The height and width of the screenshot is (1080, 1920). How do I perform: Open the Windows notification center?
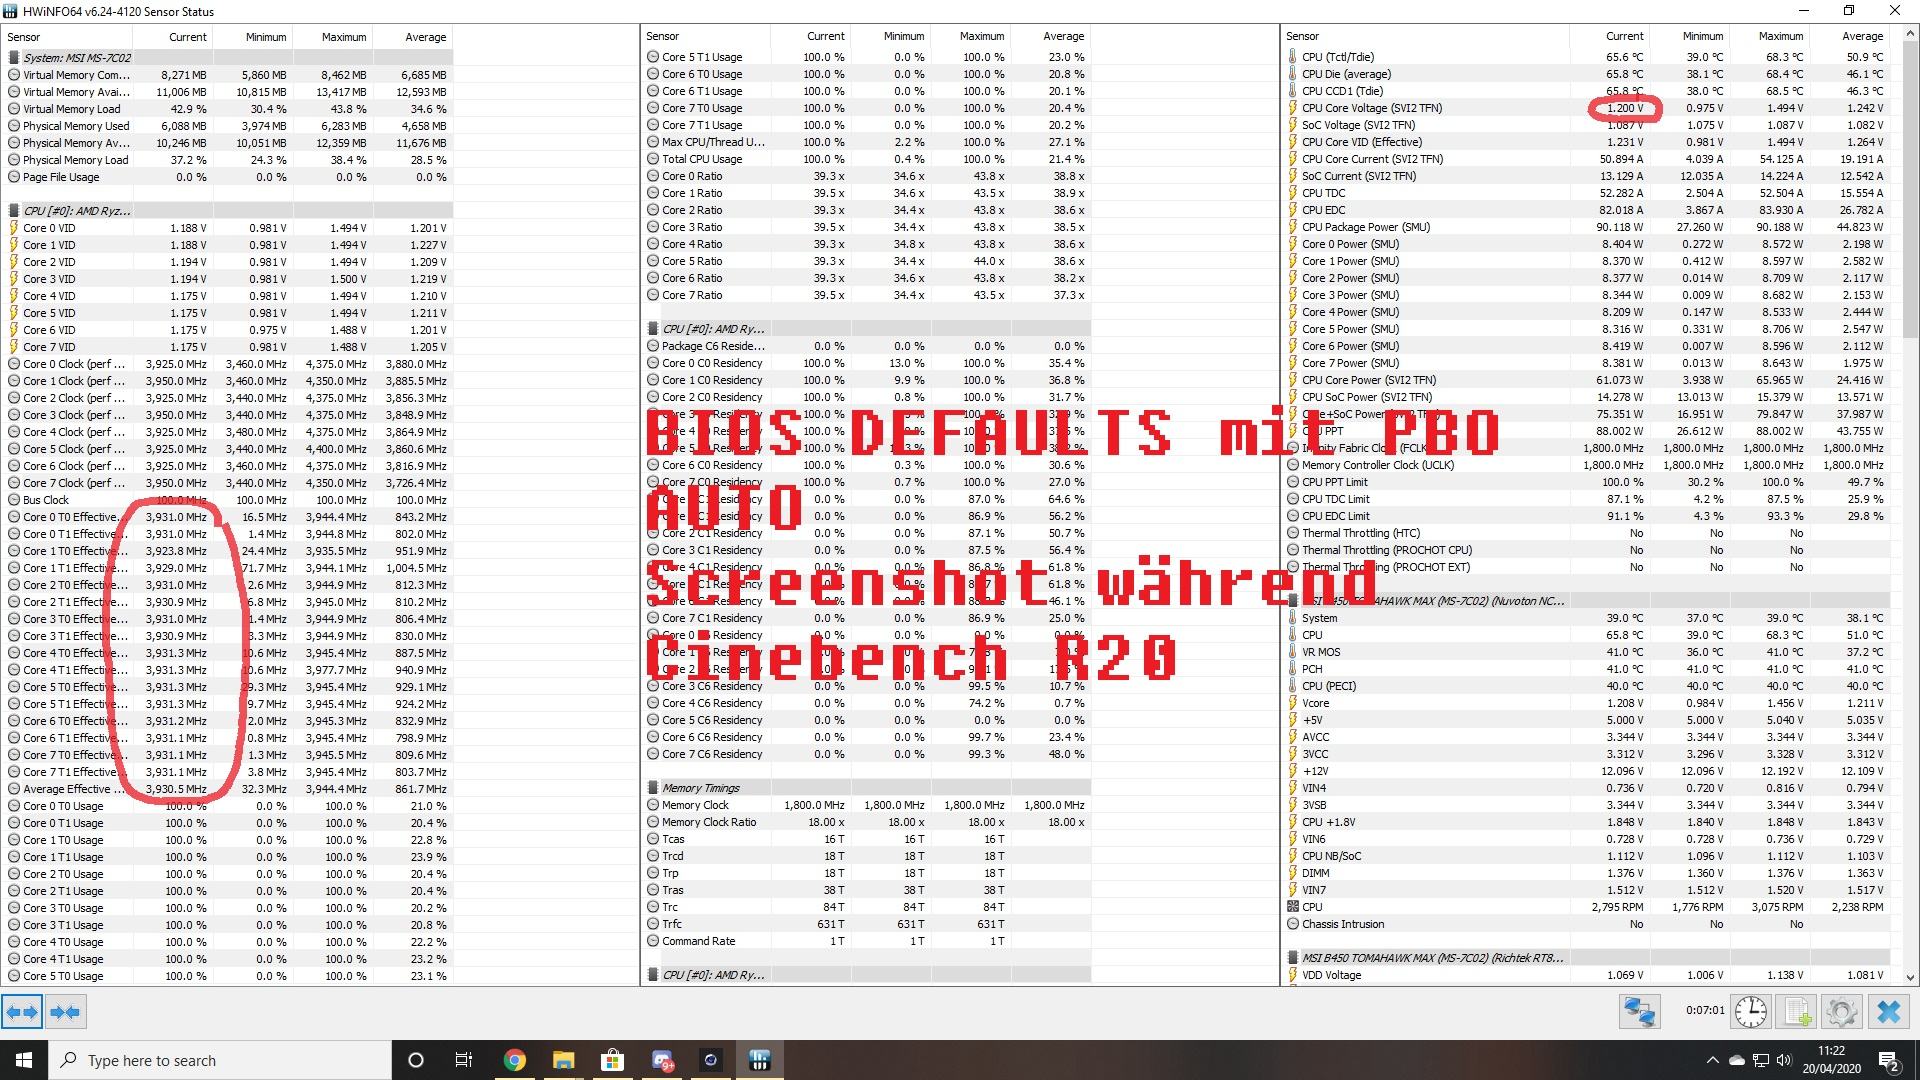pos(1889,1060)
